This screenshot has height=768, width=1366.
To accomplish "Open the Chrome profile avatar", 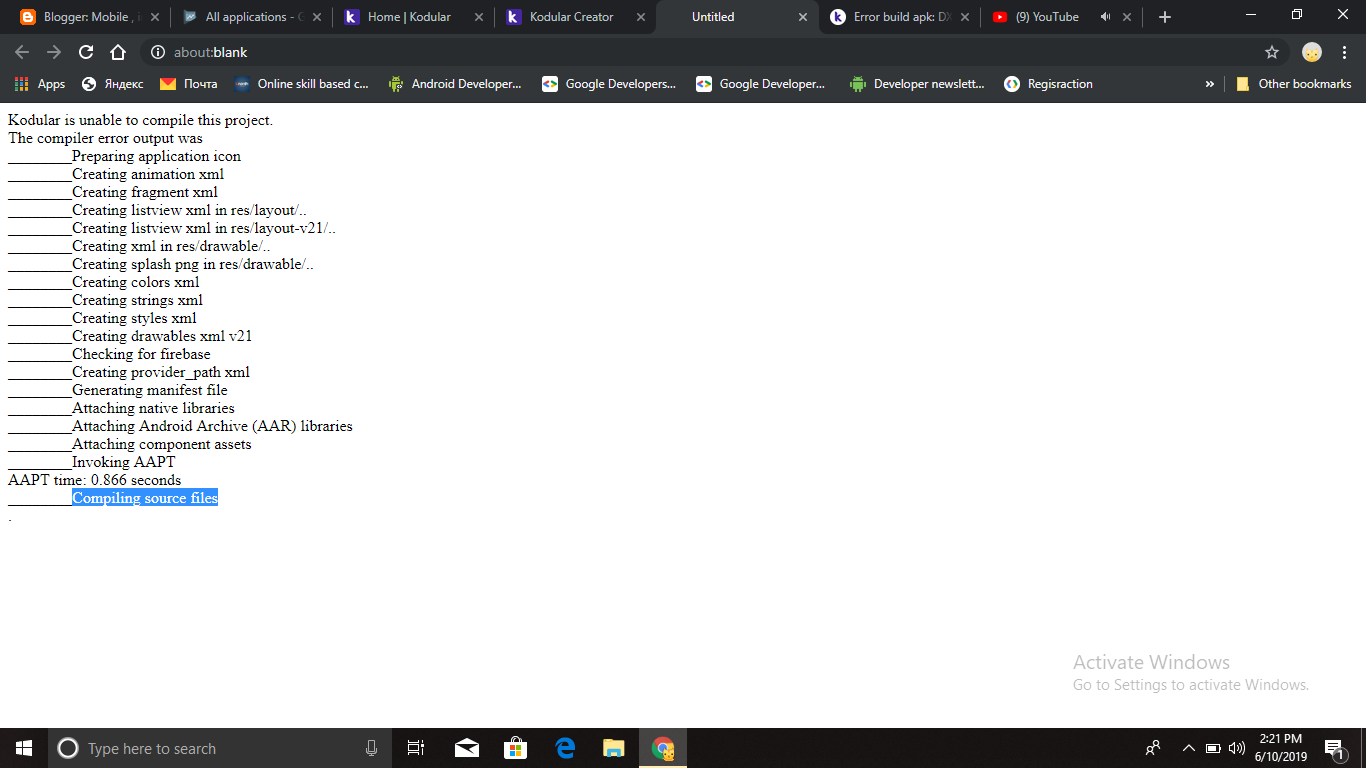I will point(1312,52).
